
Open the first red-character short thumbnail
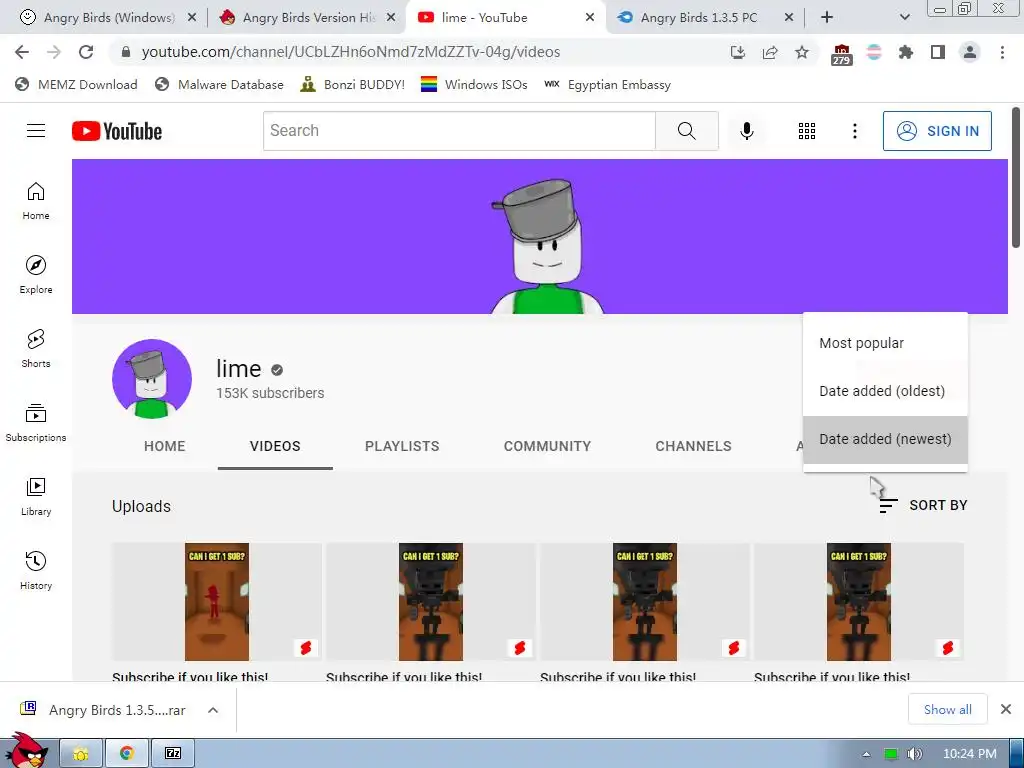[x=217, y=601]
